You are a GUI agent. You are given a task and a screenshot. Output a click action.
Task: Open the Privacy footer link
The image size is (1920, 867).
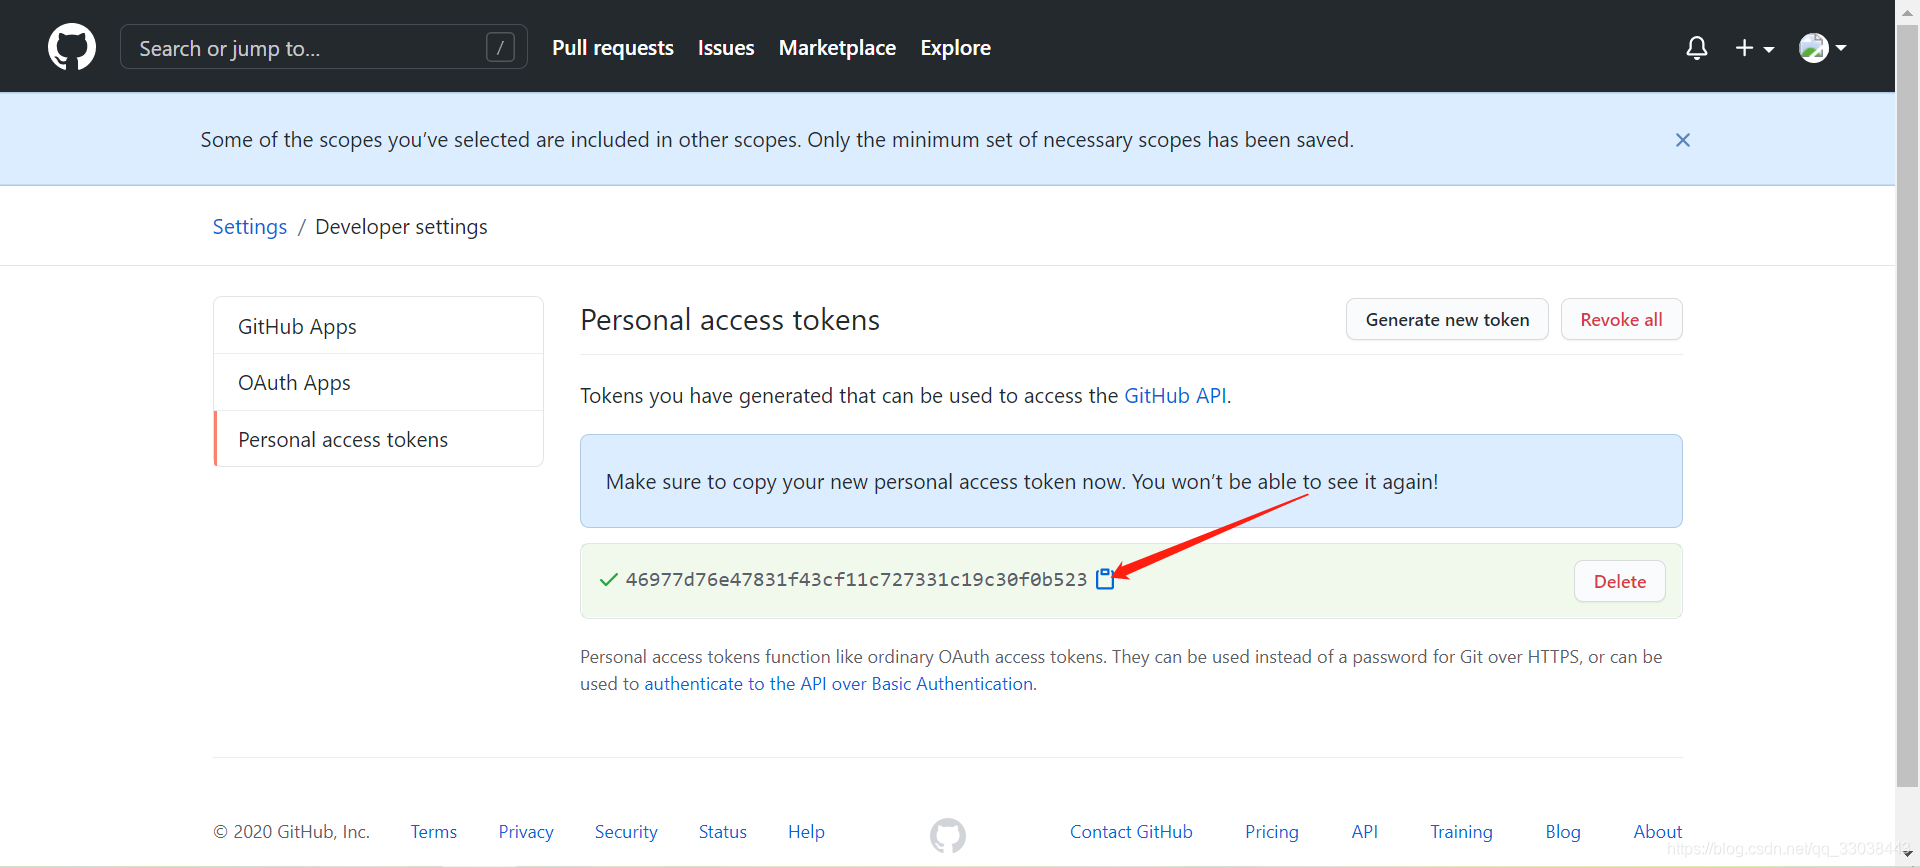click(526, 832)
